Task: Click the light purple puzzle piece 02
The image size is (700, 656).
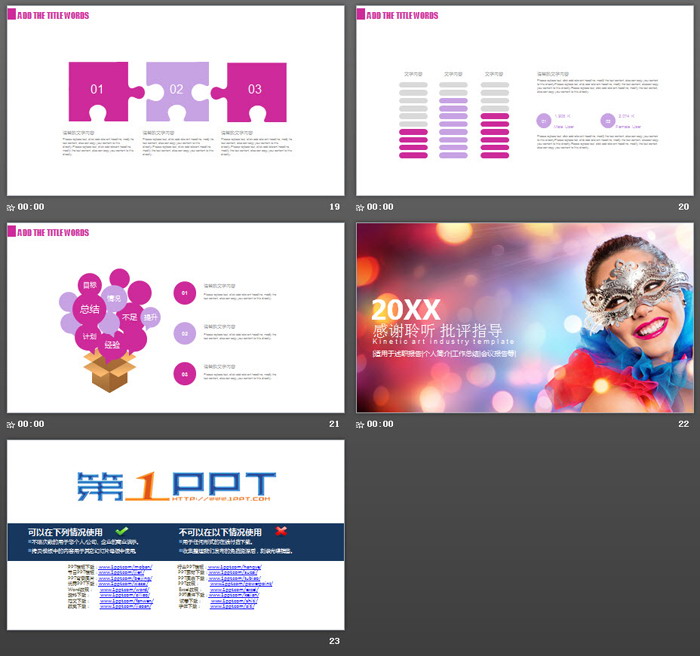Action: pos(177,90)
